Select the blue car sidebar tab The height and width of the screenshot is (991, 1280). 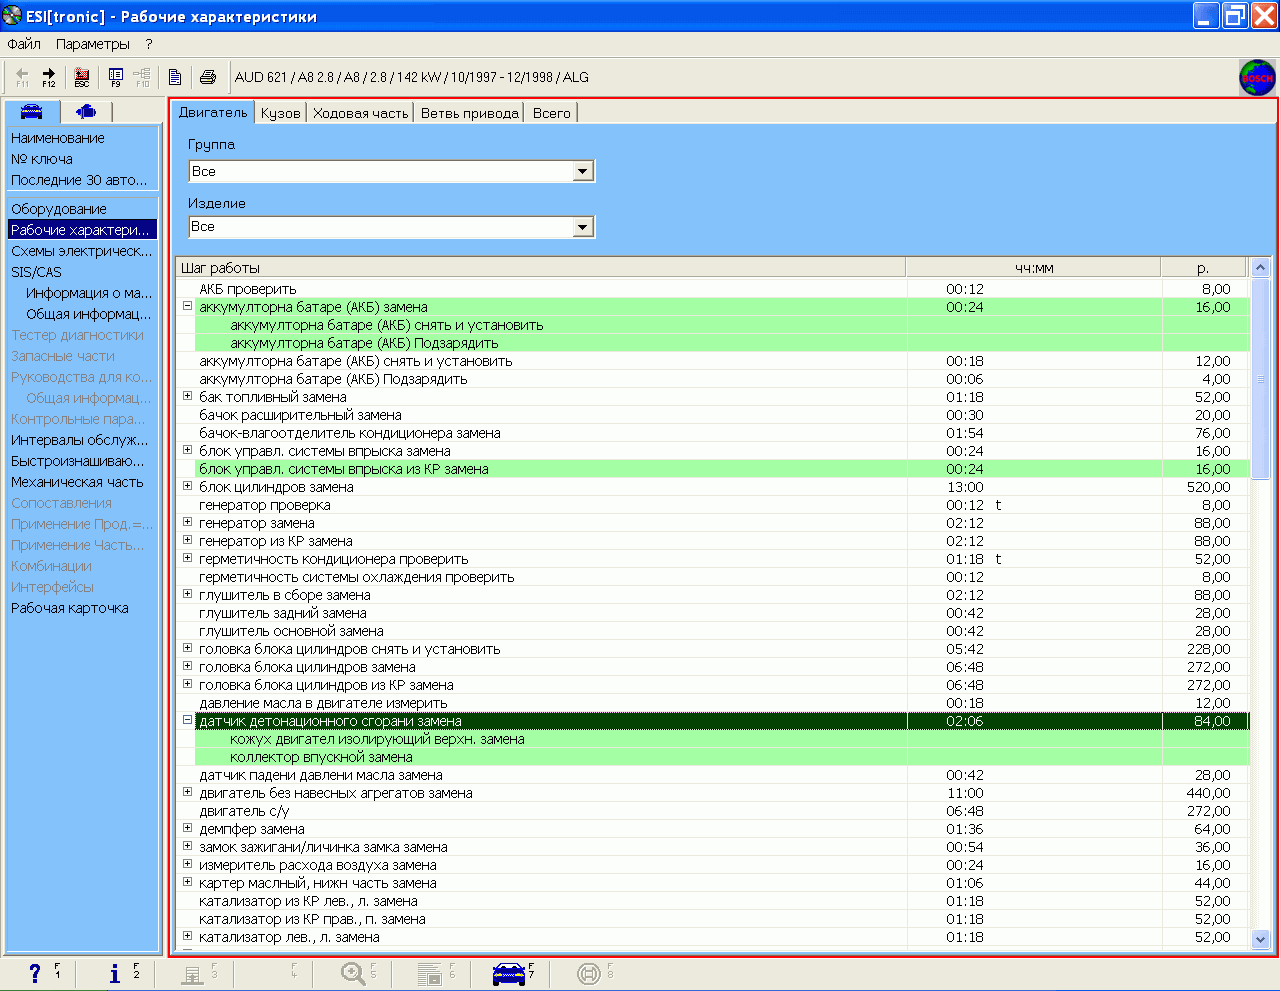pyautogui.click(x=32, y=111)
